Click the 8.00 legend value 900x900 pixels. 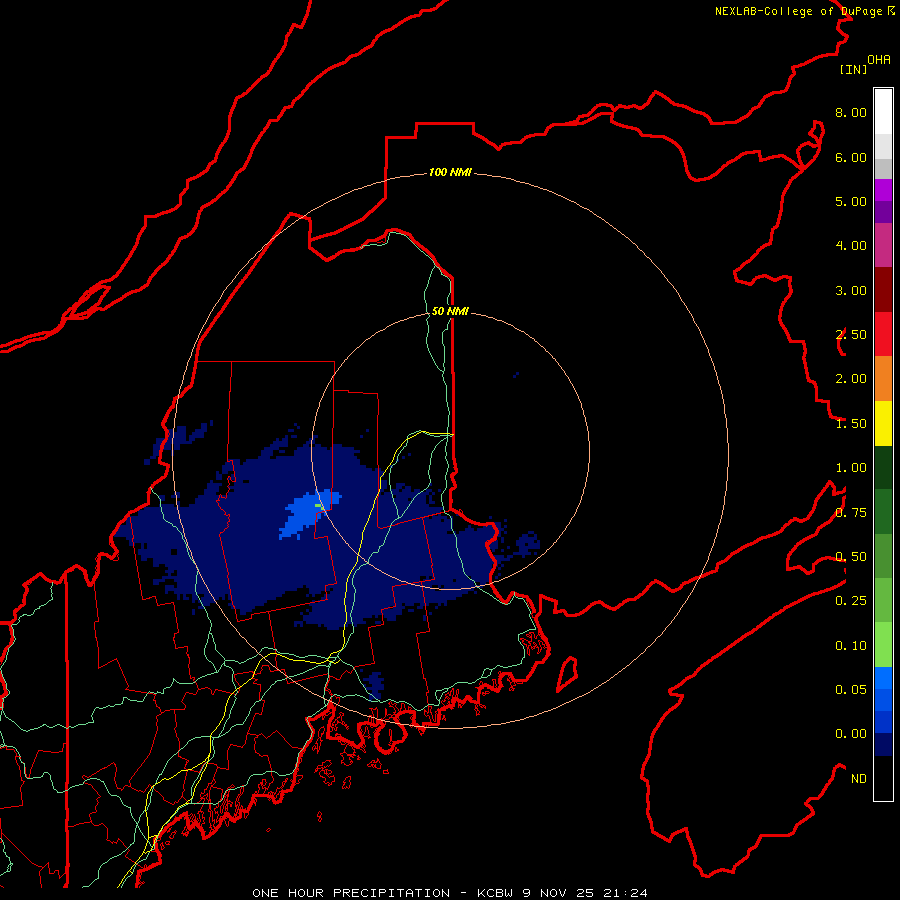point(851,112)
